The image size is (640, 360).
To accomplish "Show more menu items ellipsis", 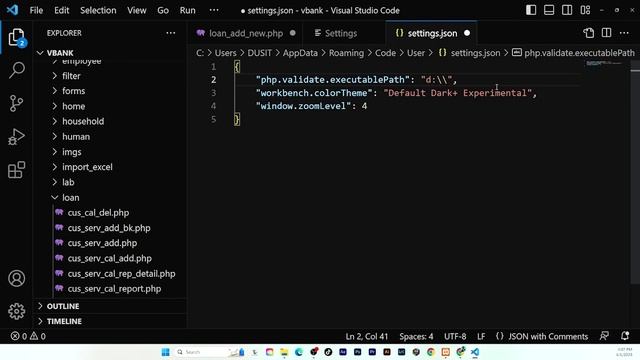I will coord(214,10).
